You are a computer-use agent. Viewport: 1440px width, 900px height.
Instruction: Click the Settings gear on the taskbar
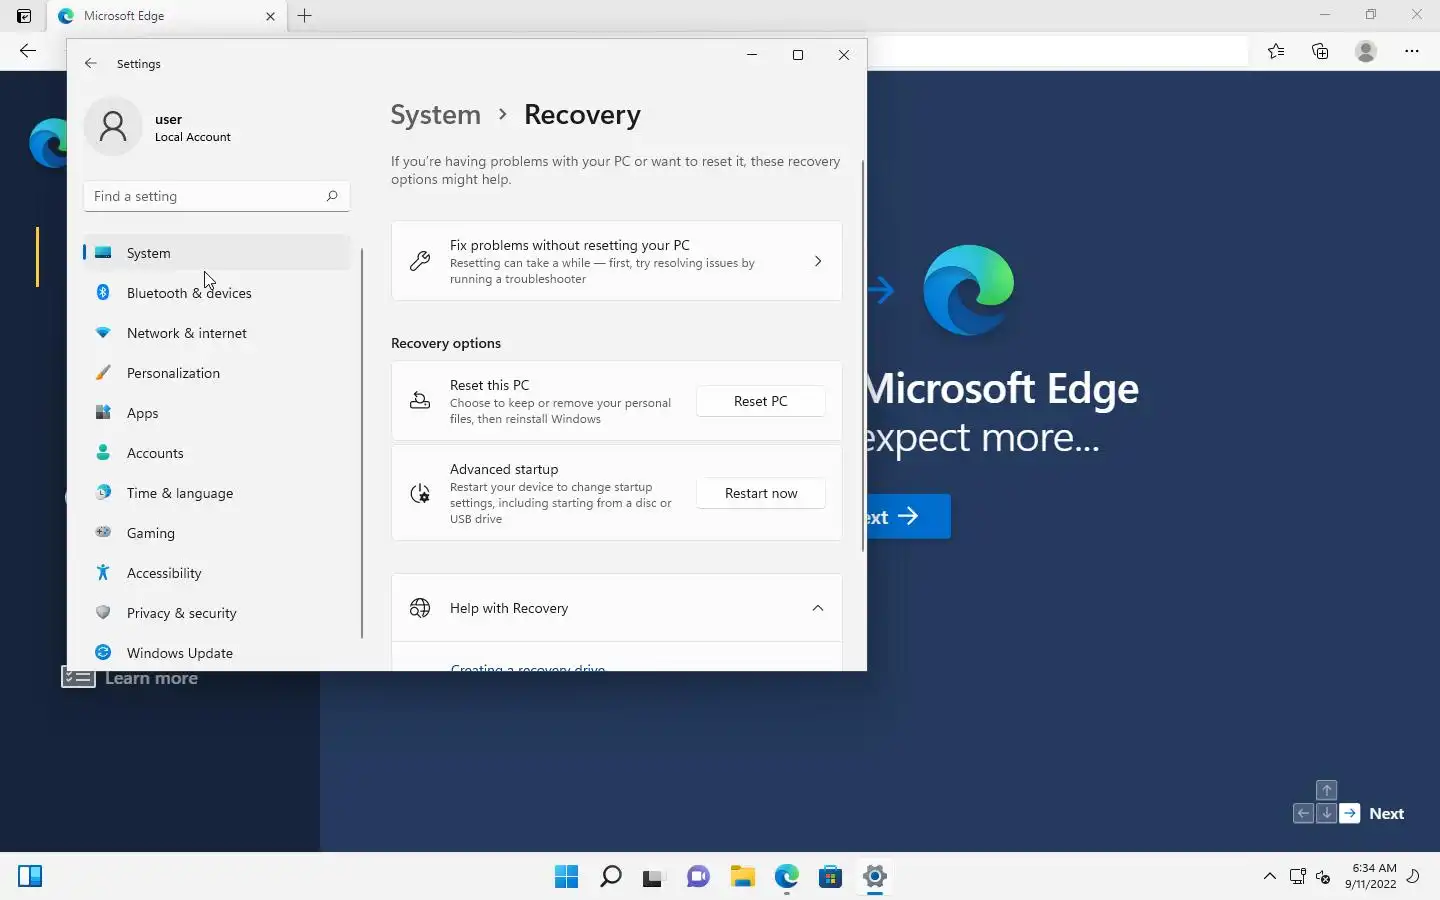[x=874, y=877]
